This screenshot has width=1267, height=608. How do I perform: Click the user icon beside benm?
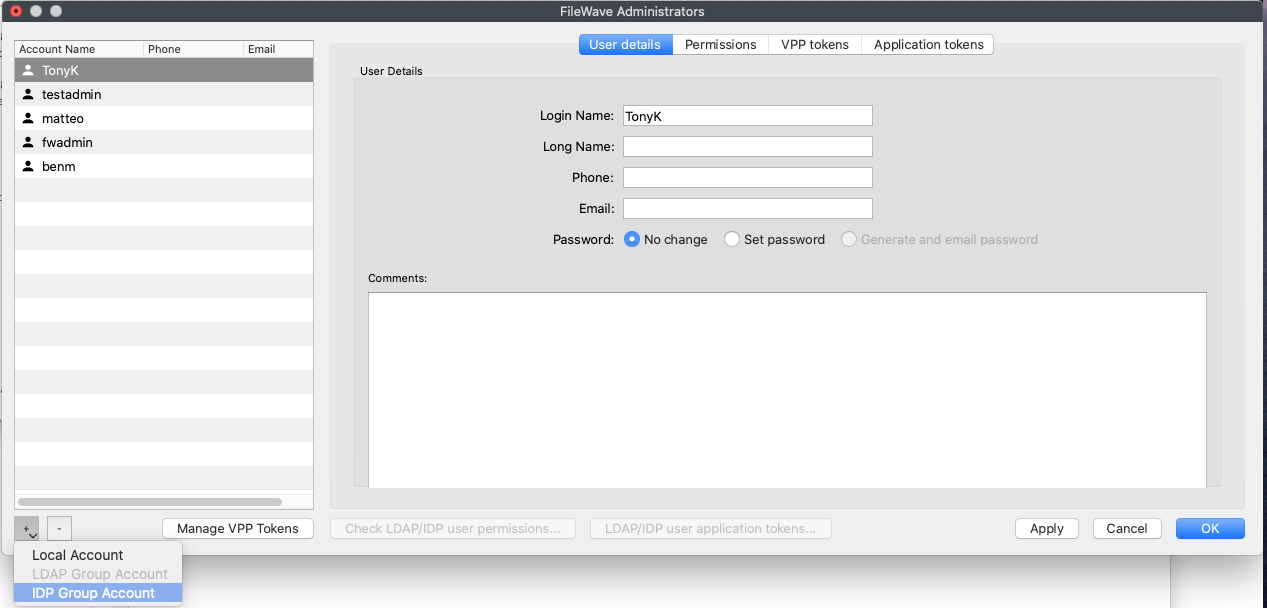[x=28, y=167]
